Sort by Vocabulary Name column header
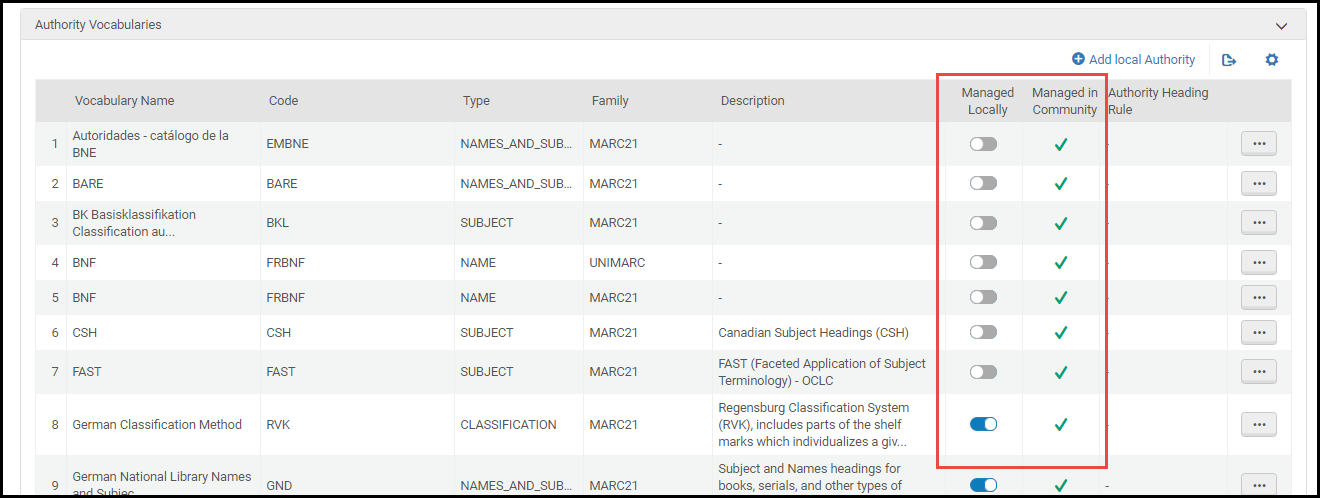The height and width of the screenshot is (498, 1320). (124, 101)
